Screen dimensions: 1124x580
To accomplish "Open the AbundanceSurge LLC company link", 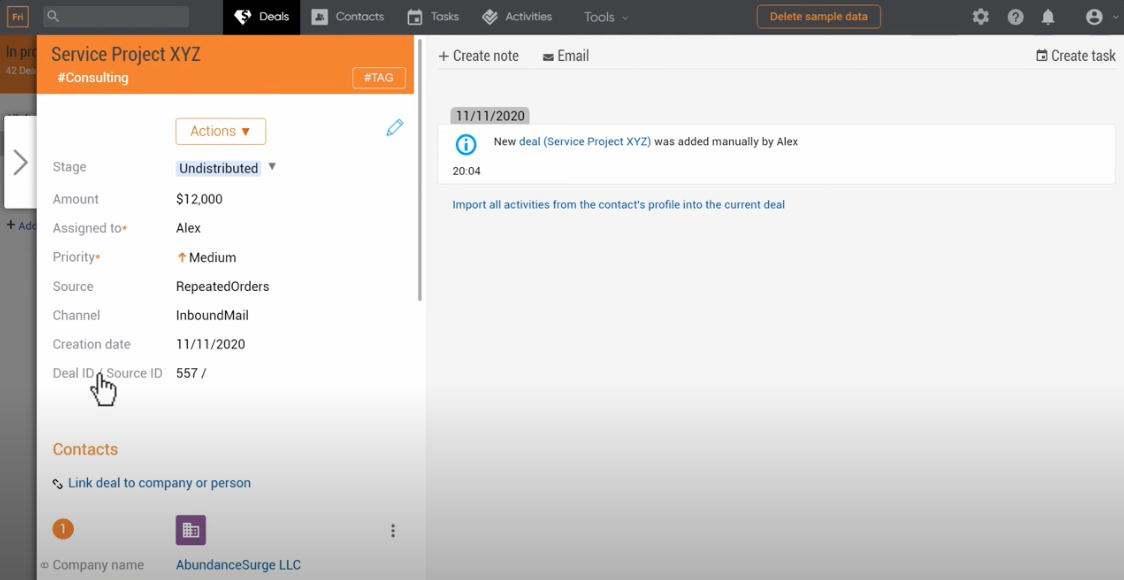I will 238,564.
